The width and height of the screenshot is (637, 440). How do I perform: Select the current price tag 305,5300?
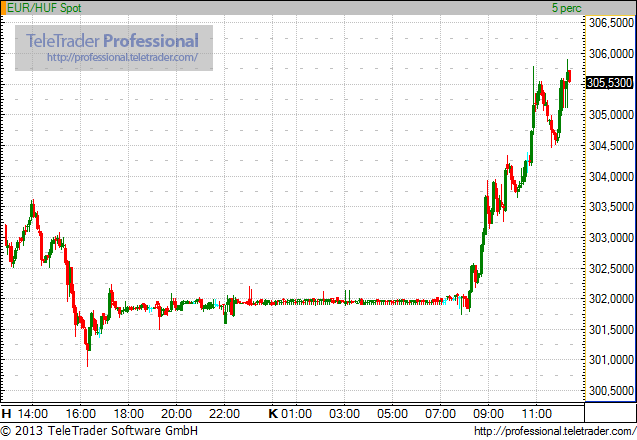point(610,83)
